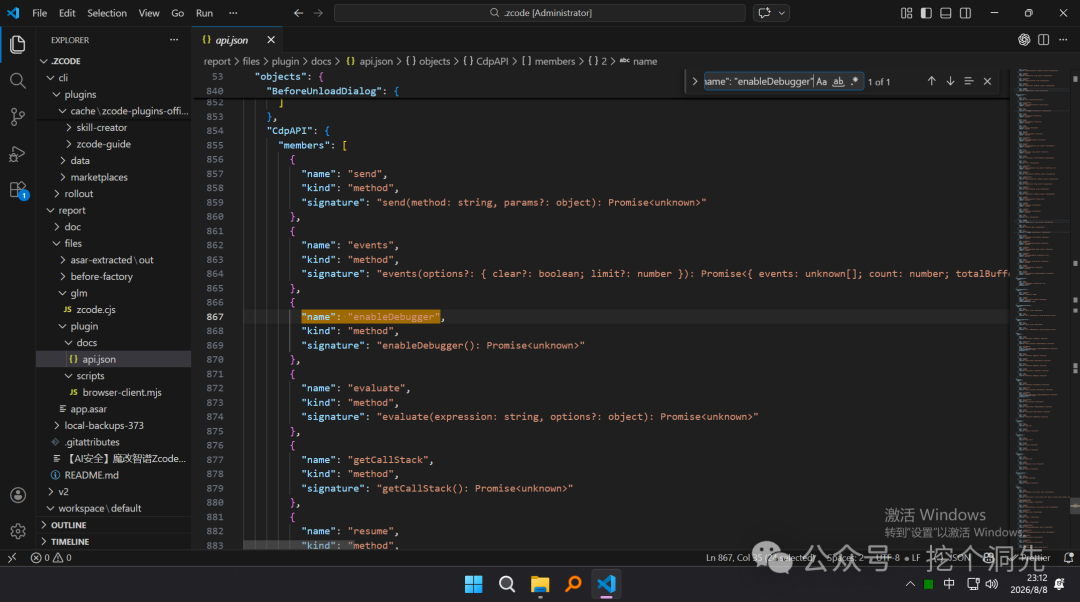Open browser-client.mjs in the explorer
Viewport: 1080px width, 602px height.
pyautogui.click(x=114, y=393)
